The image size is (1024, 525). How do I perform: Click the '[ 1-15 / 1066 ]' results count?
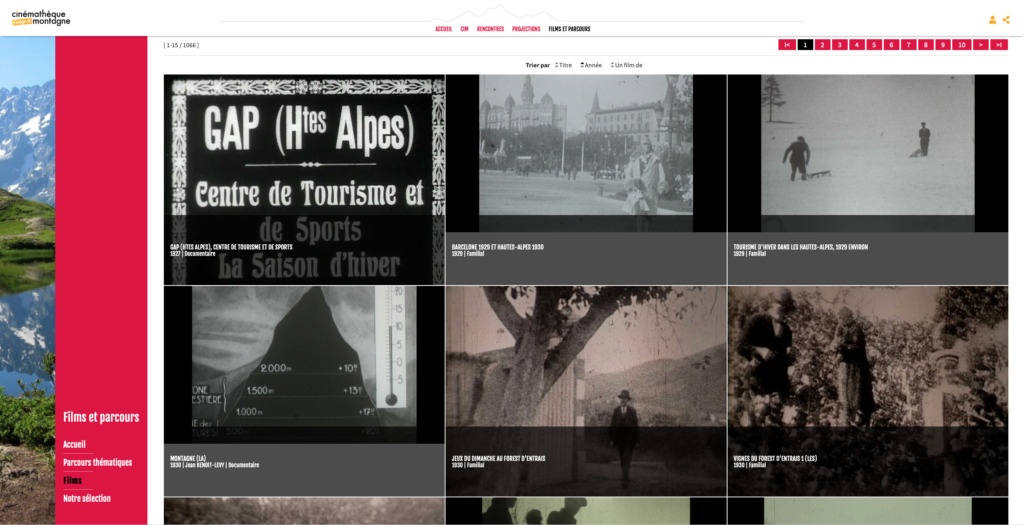[181, 45]
